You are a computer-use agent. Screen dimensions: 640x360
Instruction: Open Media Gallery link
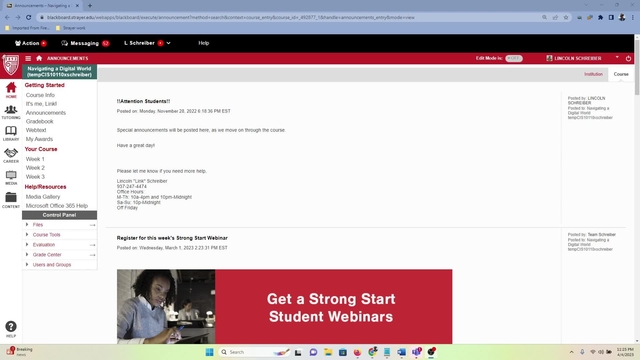coord(43,197)
